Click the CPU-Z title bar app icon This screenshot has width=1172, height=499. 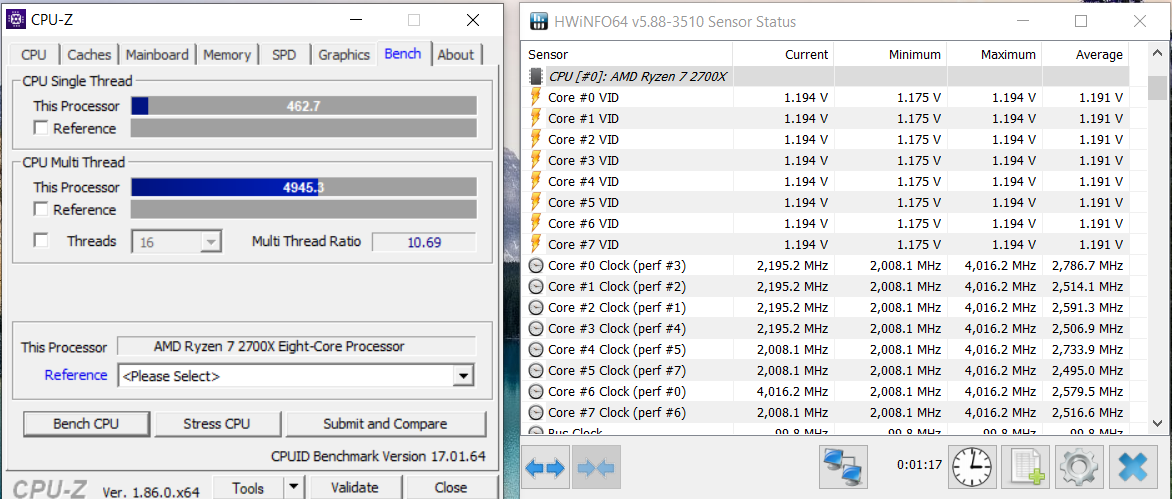(16, 19)
